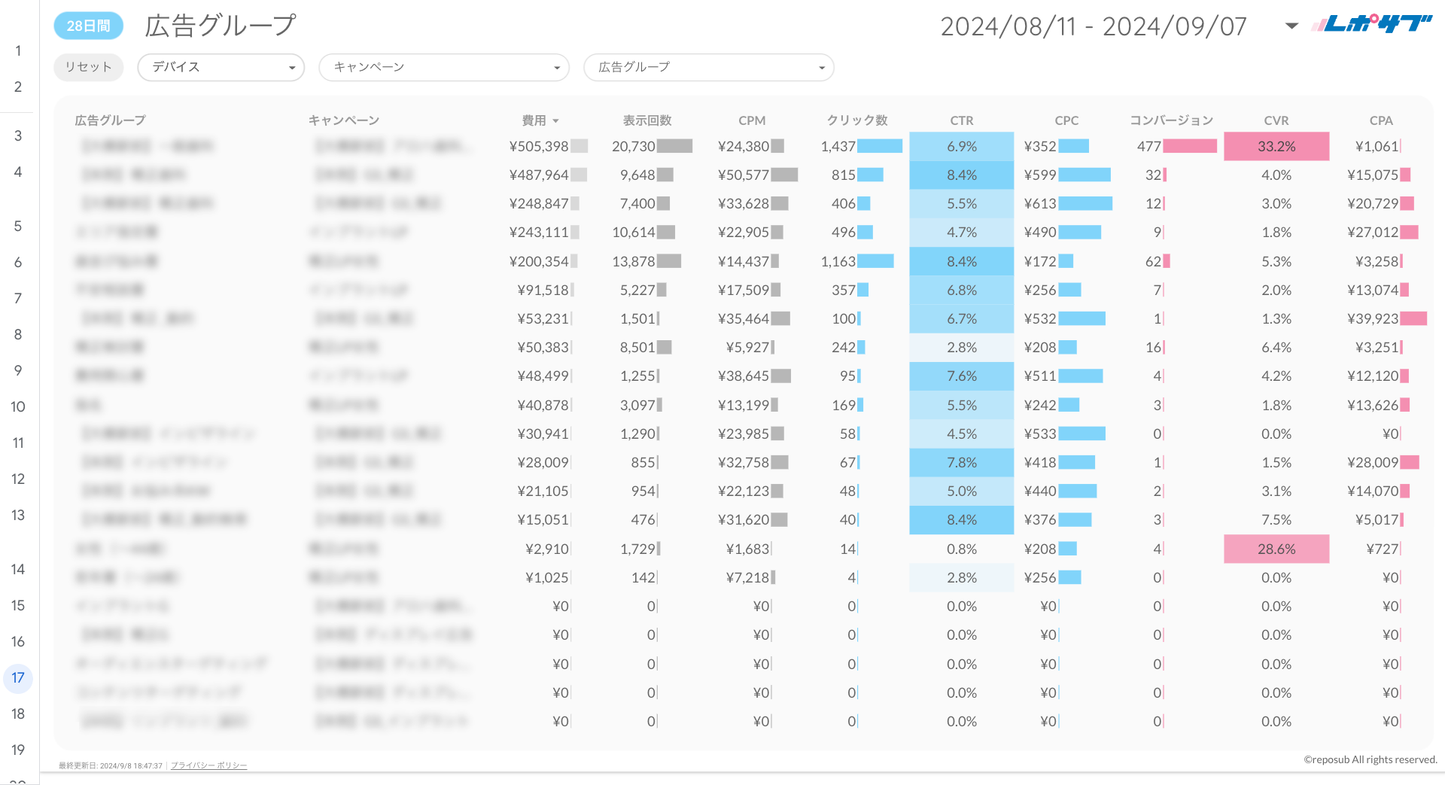Click the pink 28.6% CVR cell
This screenshot has height=785, width=1445.
(1276, 549)
